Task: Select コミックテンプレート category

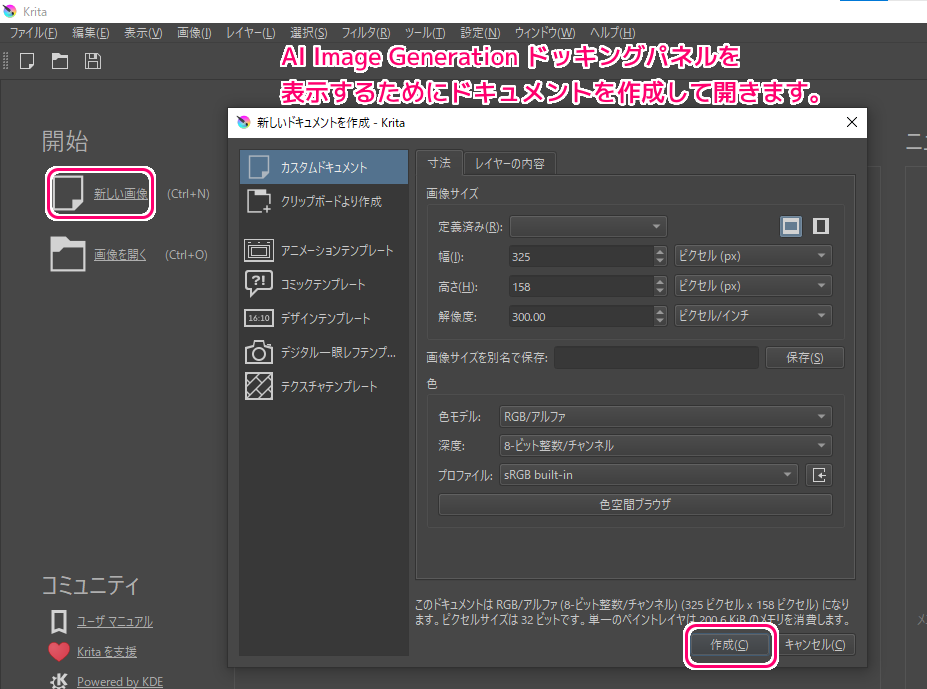Action: point(323,284)
